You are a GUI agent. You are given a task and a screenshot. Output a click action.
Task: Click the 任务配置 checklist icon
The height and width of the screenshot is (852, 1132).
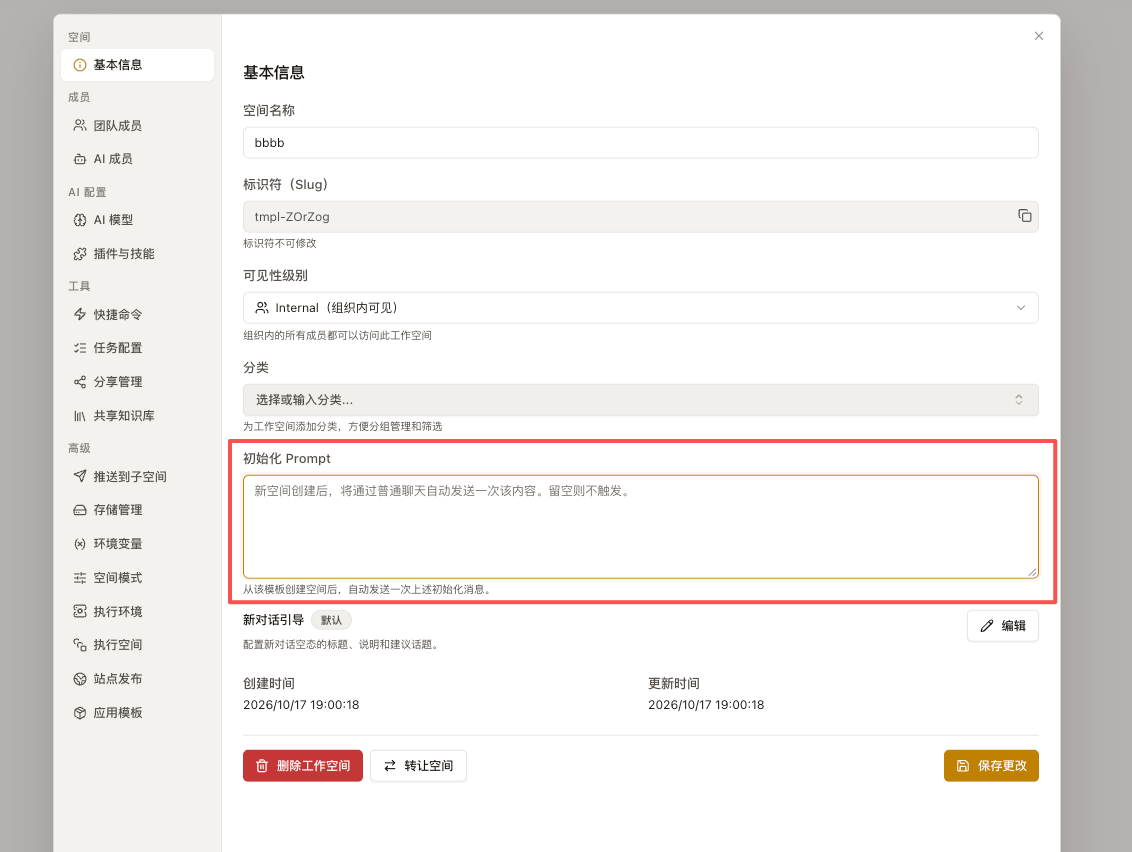click(80, 348)
